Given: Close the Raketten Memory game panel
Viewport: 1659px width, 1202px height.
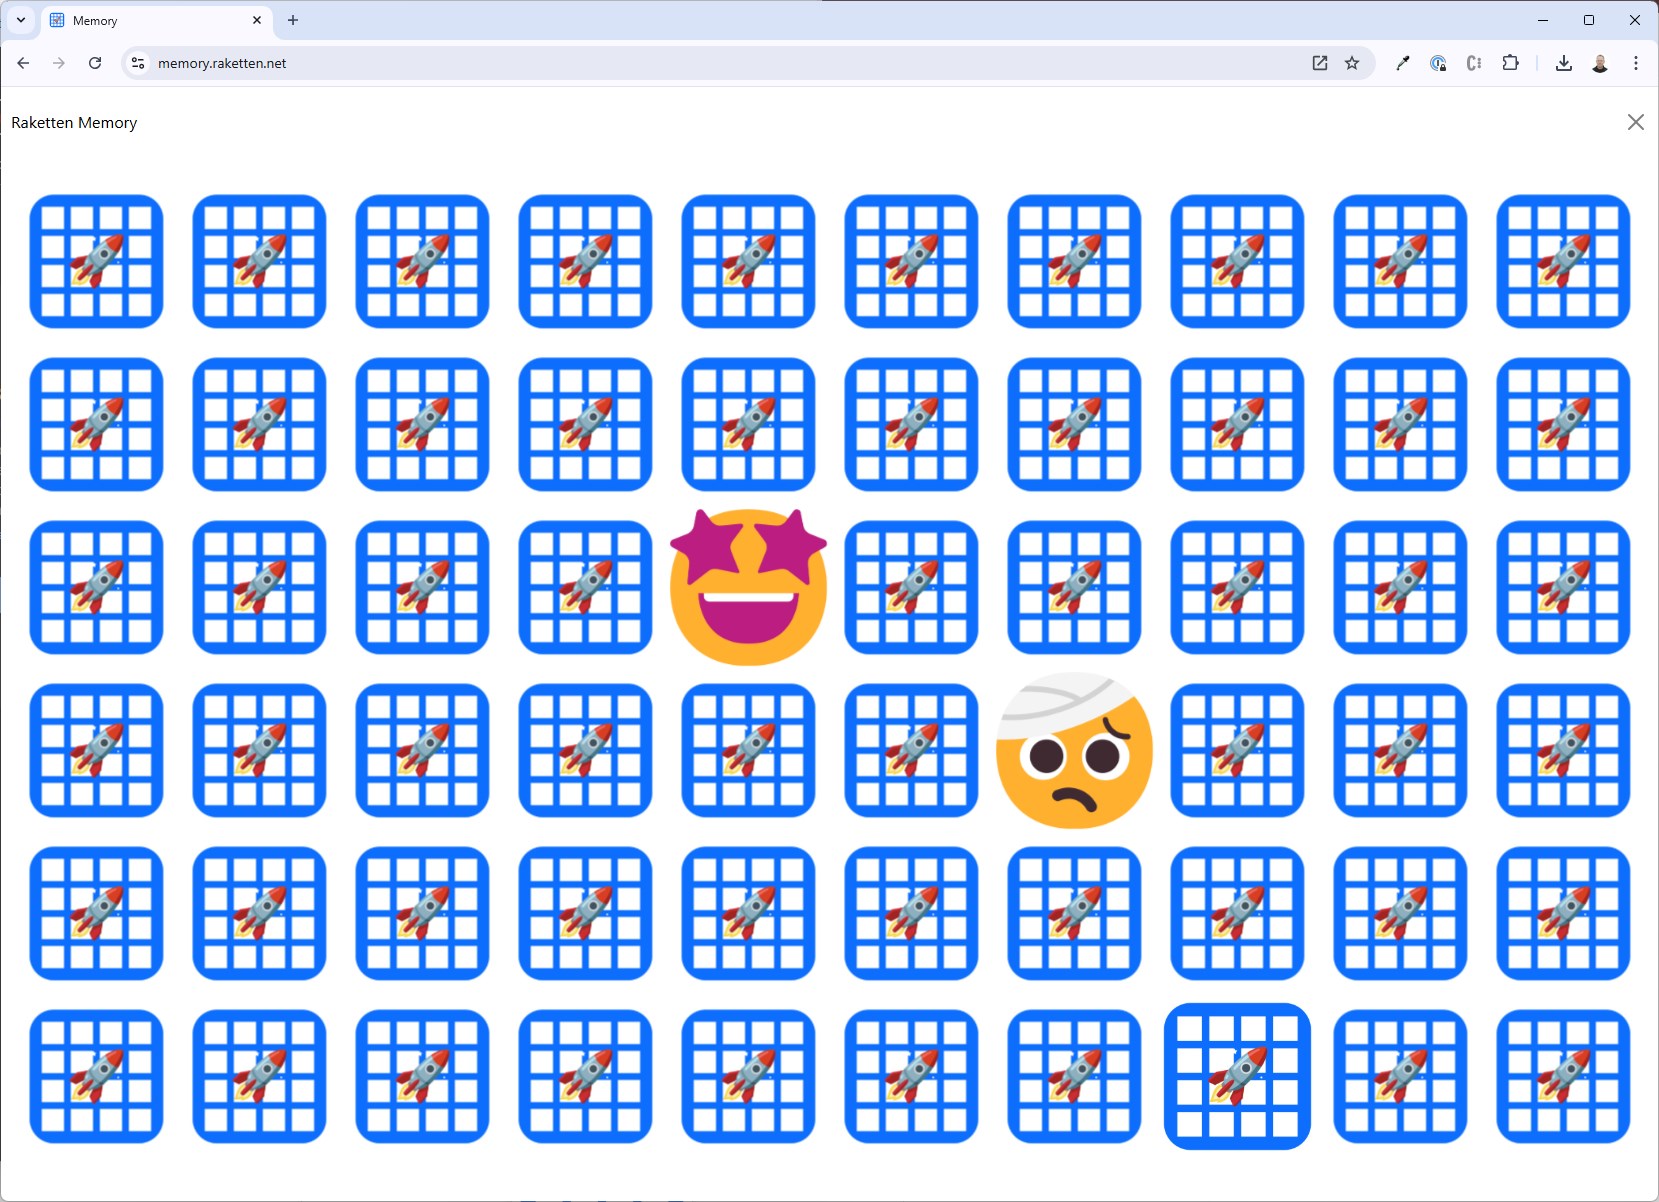Looking at the screenshot, I should point(1635,122).
